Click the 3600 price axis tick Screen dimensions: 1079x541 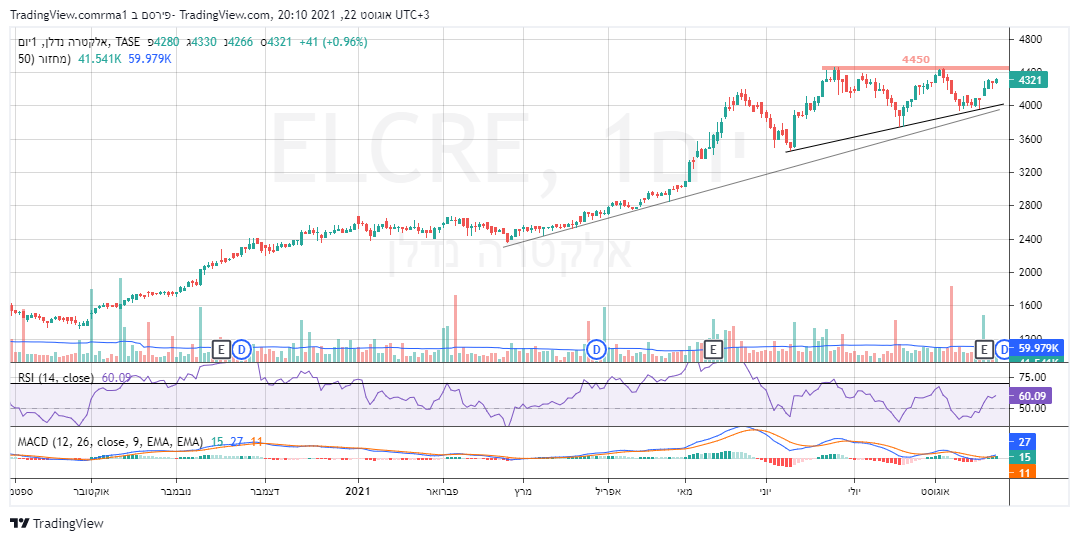(x=1030, y=140)
